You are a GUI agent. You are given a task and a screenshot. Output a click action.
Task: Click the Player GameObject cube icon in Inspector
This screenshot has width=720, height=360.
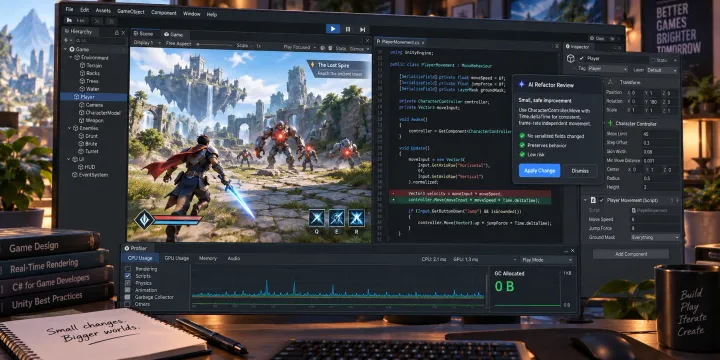[571, 58]
